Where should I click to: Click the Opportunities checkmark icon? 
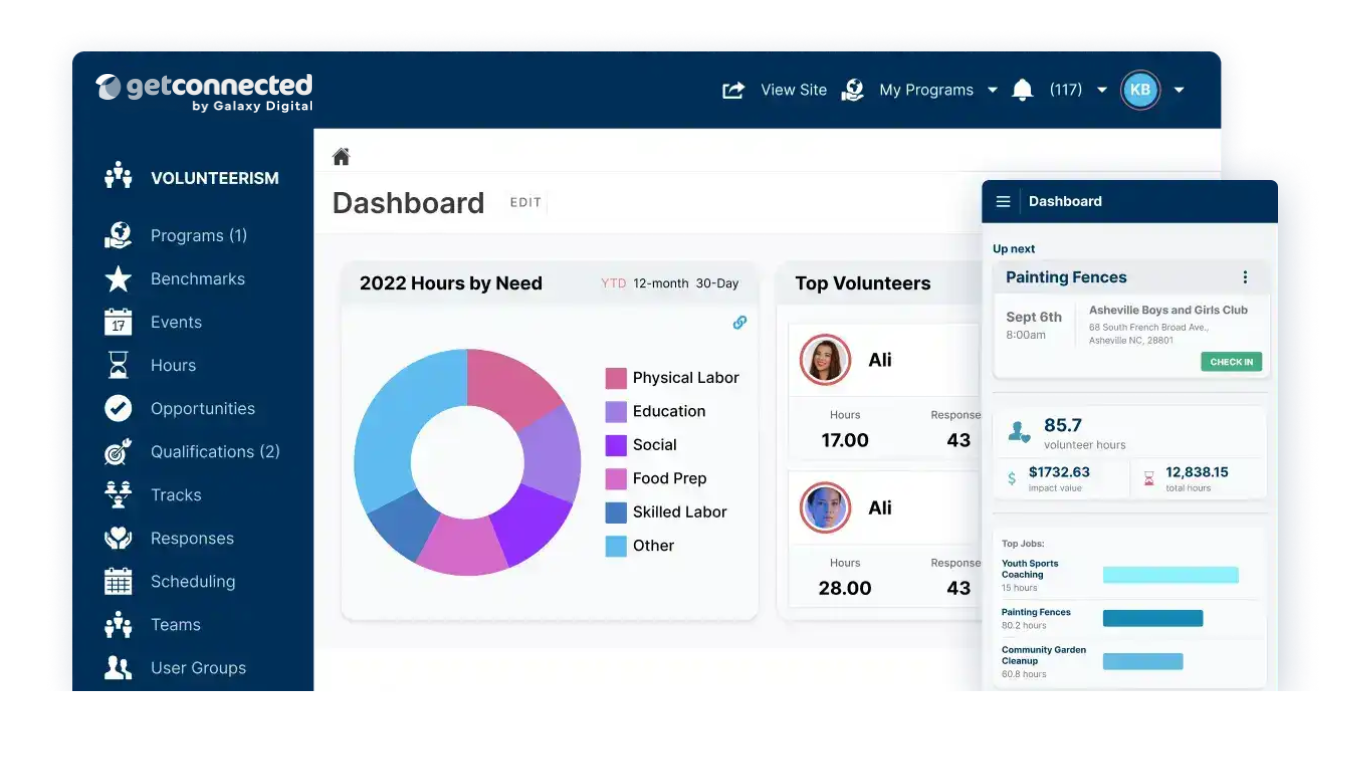[117, 408]
